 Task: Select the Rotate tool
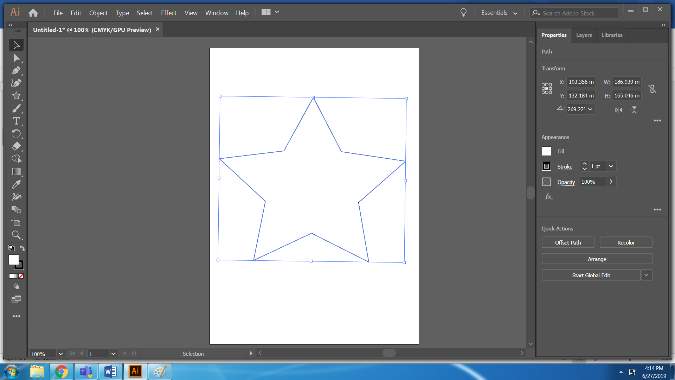point(16,133)
